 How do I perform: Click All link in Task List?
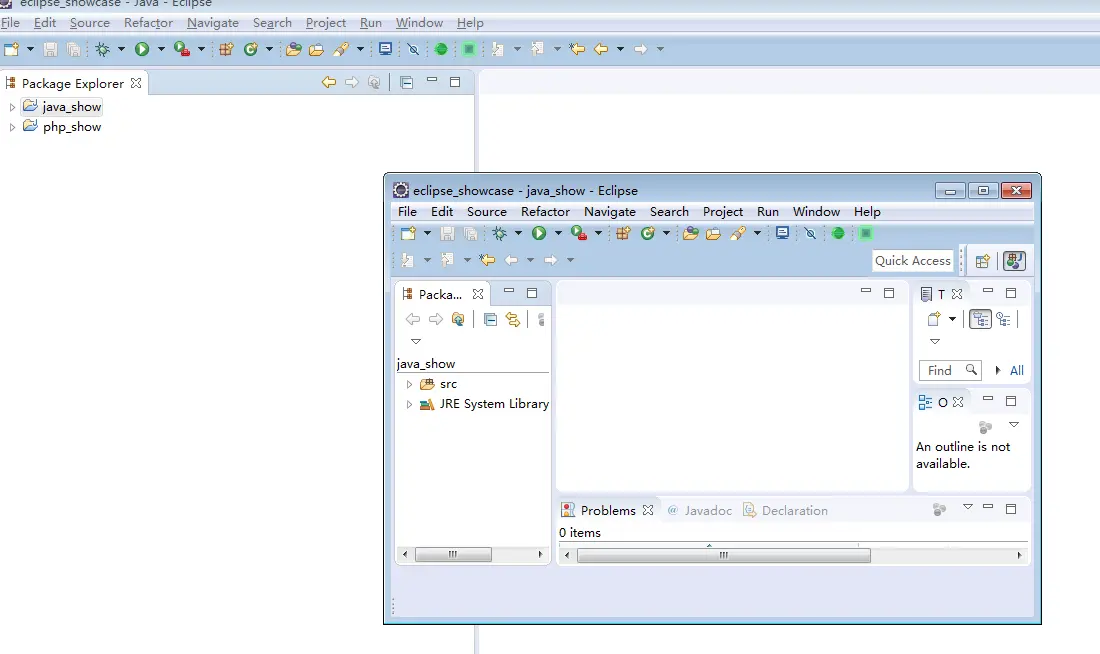(1017, 371)
